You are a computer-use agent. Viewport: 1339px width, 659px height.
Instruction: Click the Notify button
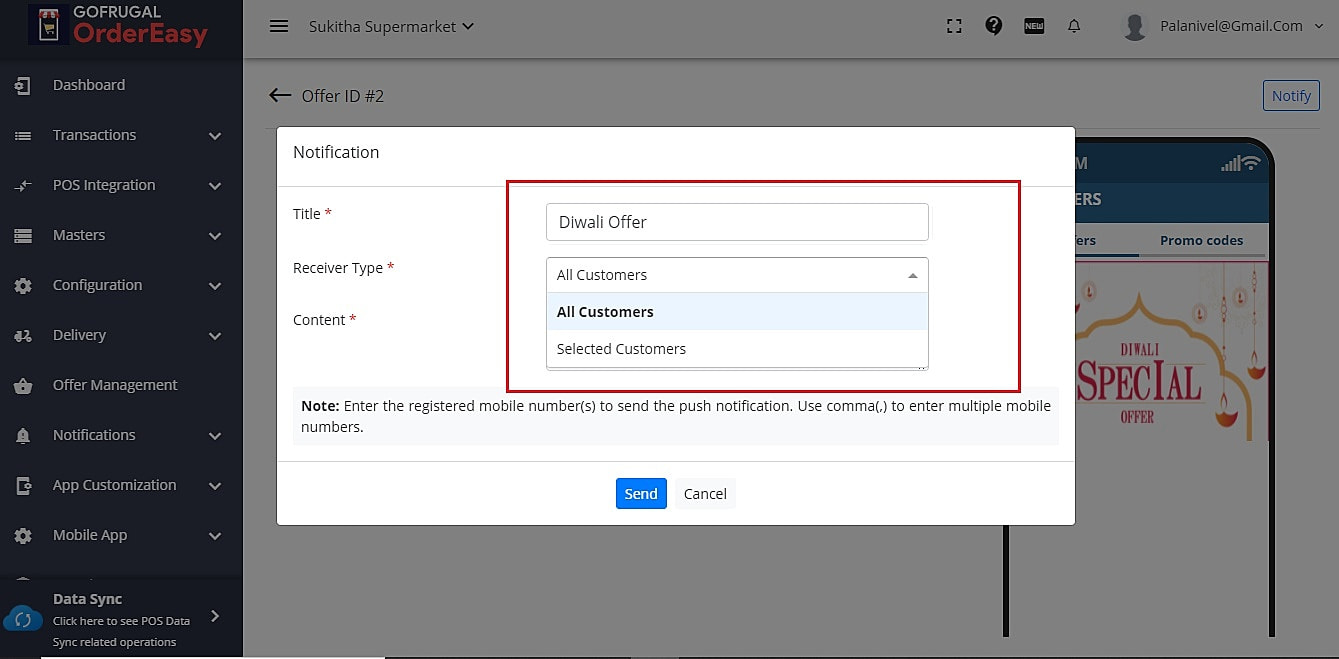pos(1291,96)
